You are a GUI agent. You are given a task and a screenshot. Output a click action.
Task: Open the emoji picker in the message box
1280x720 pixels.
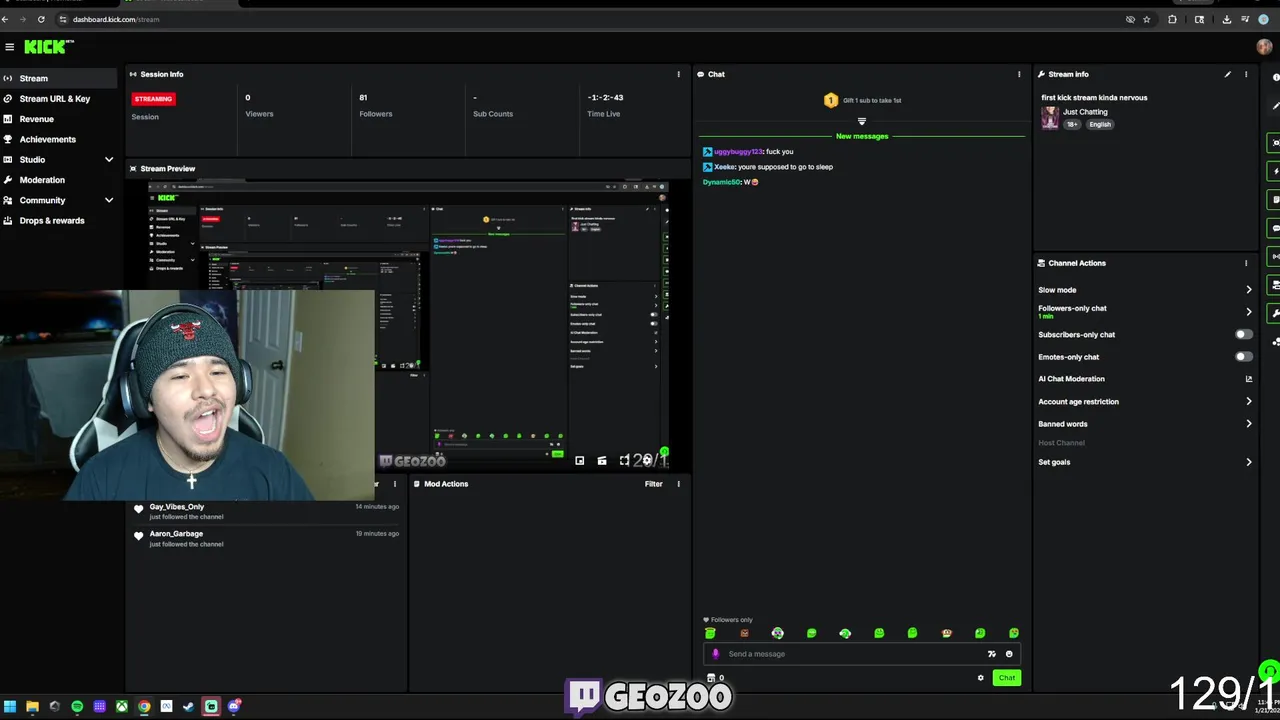pos(1008,654)
